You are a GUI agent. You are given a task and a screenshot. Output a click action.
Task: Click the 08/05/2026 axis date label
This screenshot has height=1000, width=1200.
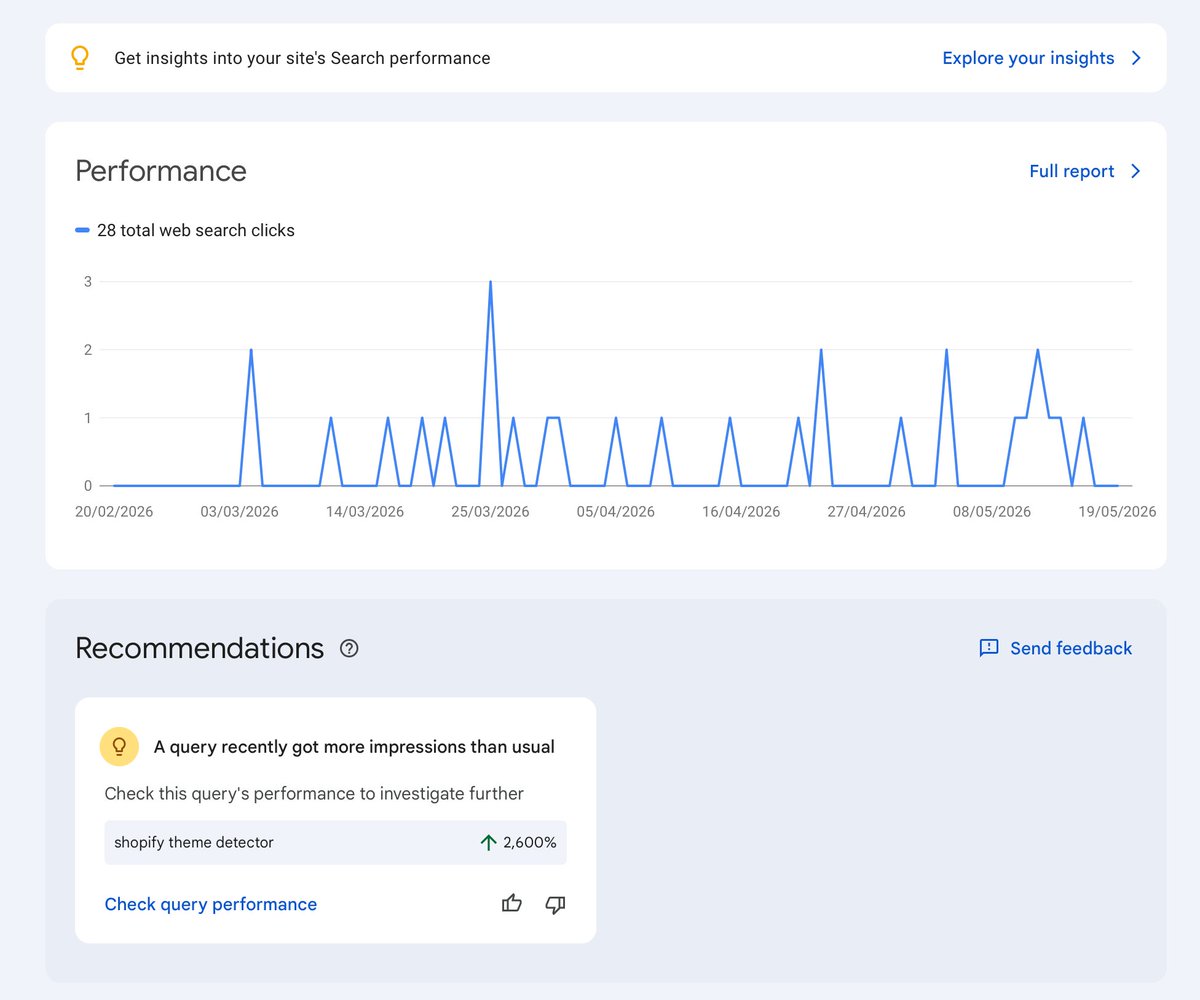pos(992,511)
